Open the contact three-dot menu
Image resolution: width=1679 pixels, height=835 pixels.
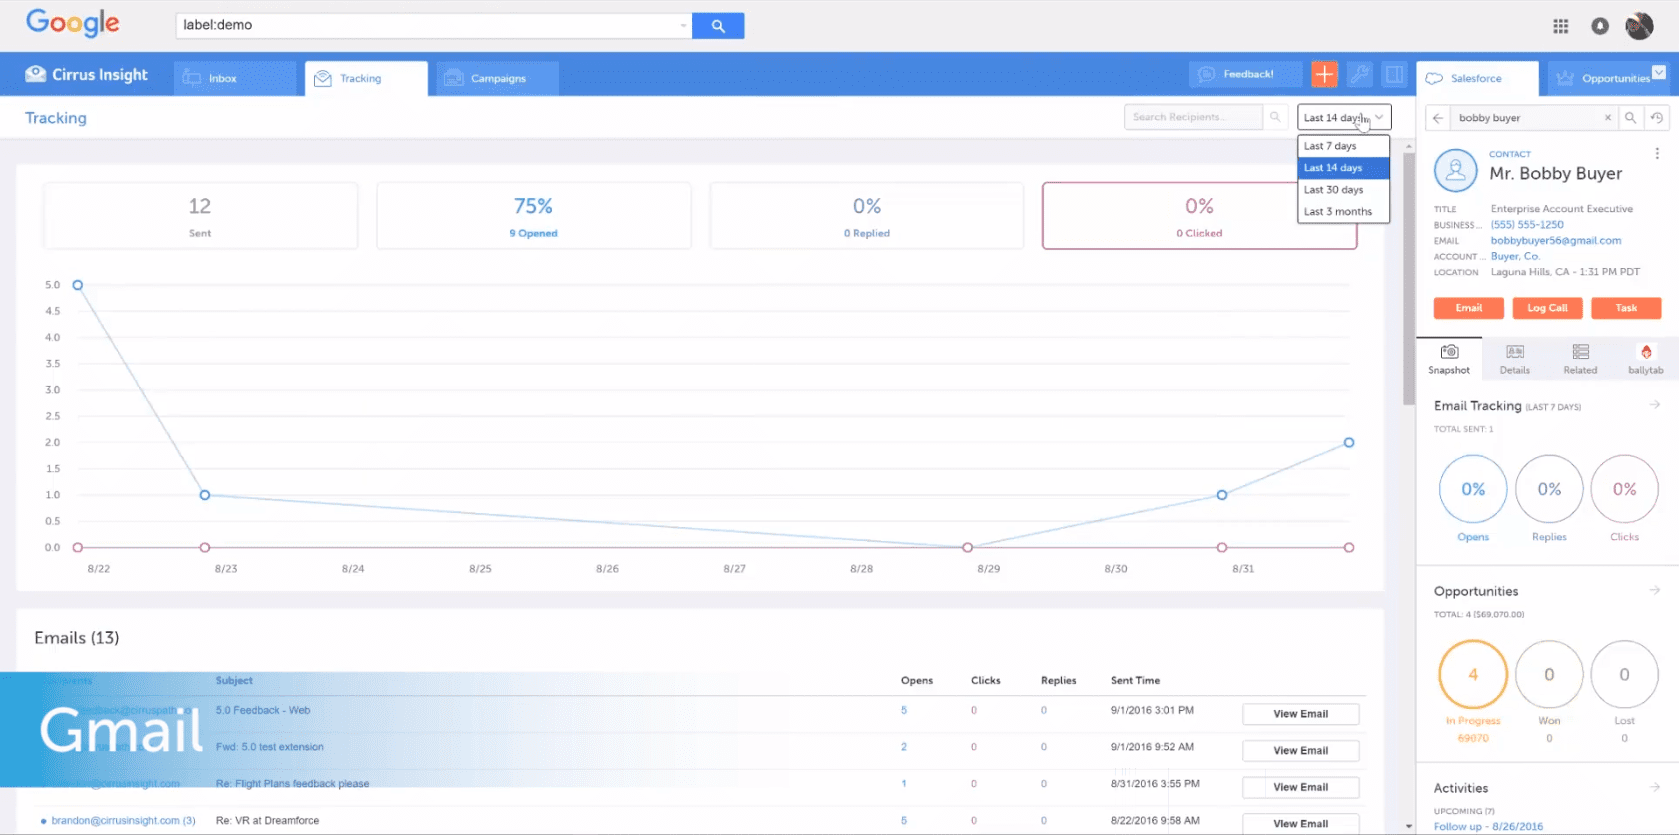coord(1657,153)
